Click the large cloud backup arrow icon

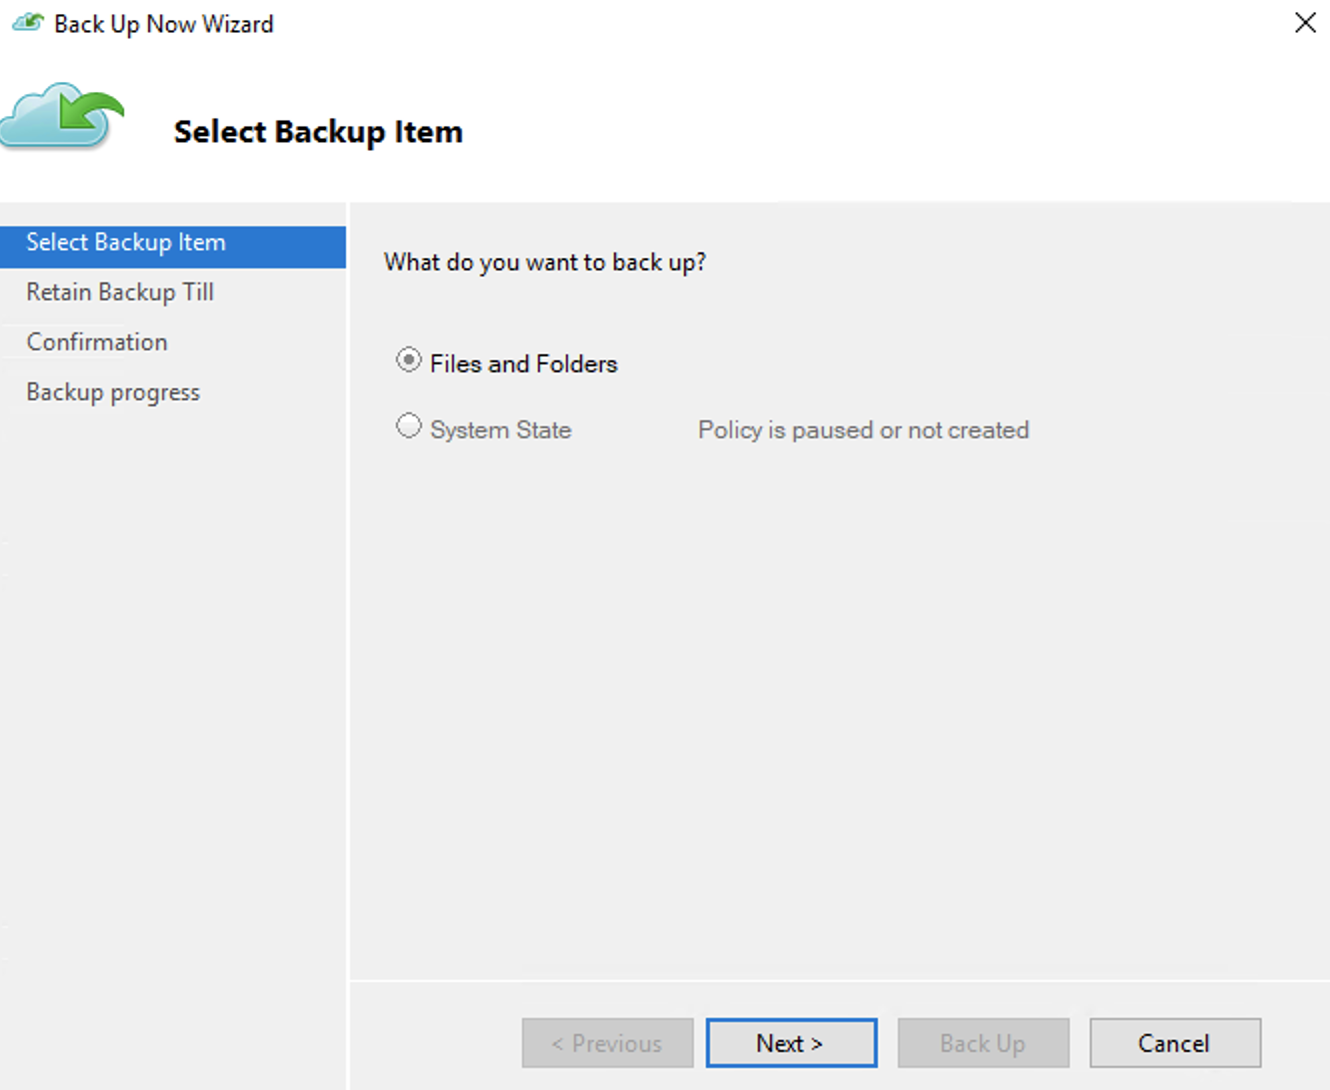click(63, 116)
